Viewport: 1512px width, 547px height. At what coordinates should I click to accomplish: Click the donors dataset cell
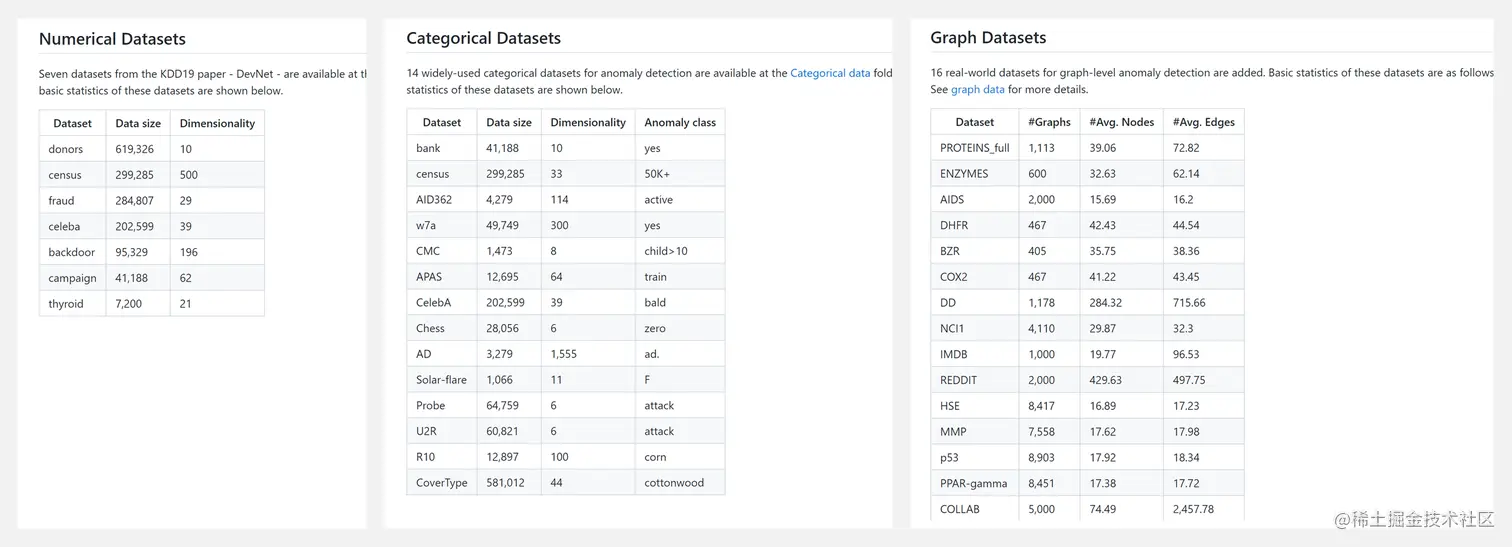point(66,149)
